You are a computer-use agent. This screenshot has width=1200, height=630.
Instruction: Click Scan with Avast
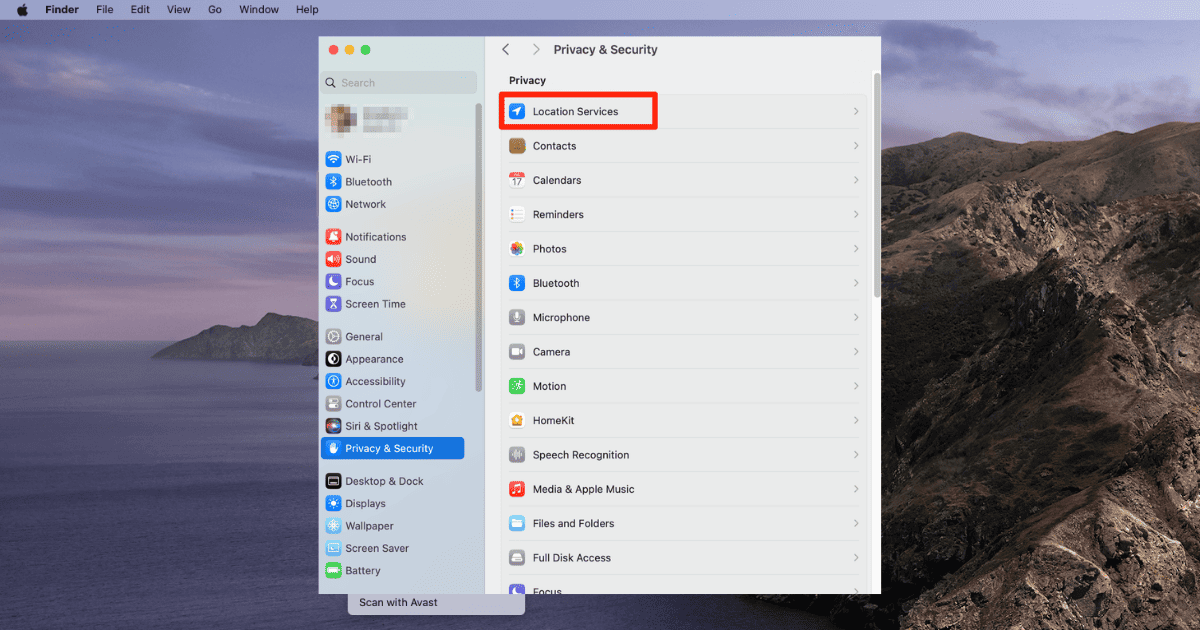coord(398,603)
